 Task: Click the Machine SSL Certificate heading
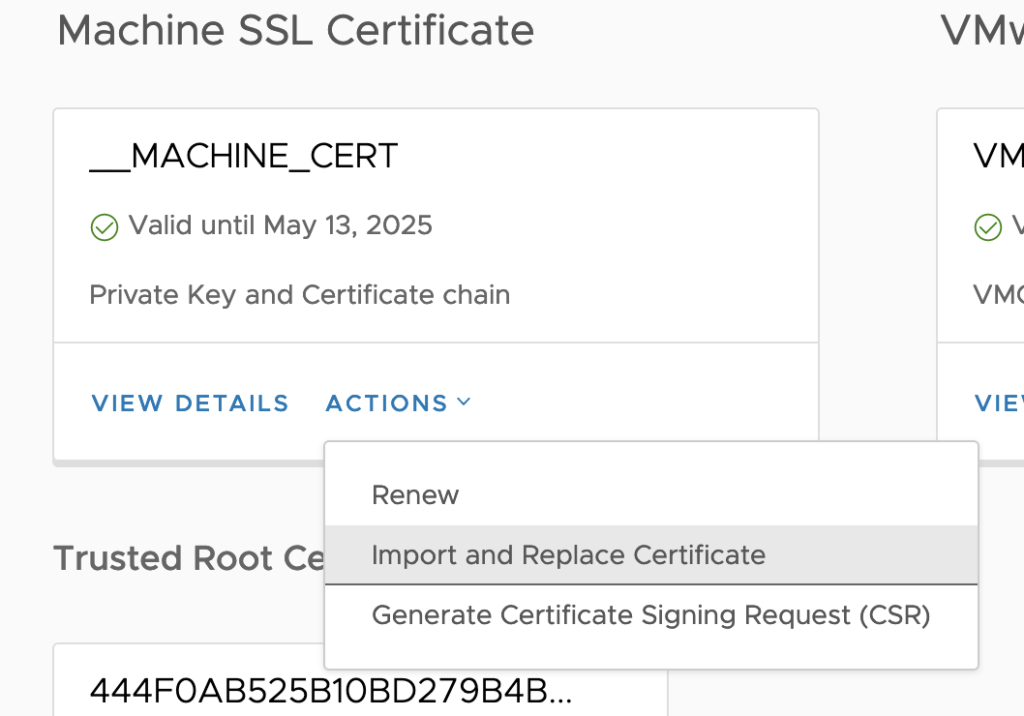tap(295, 31)
